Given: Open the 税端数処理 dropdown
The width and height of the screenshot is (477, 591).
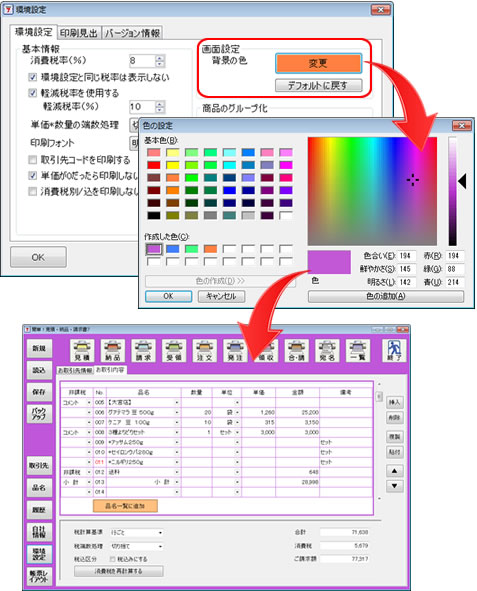Looking at the screenshot, I should tap(136, 546).
